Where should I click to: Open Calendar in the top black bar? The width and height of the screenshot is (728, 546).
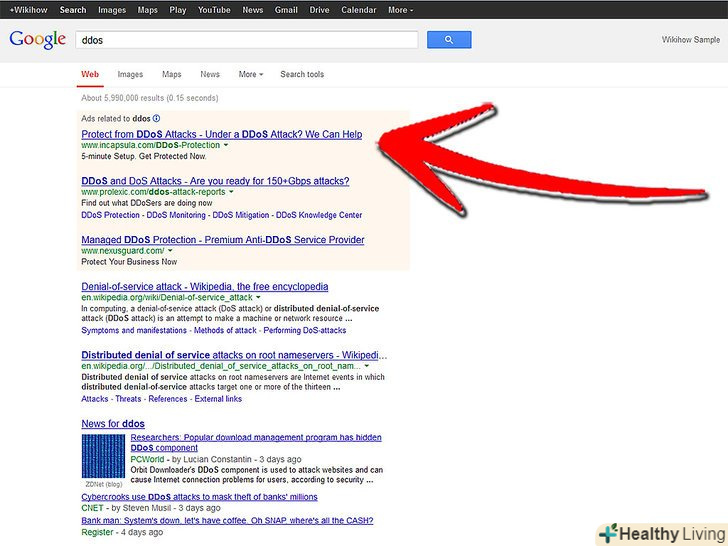pos(358,10)
